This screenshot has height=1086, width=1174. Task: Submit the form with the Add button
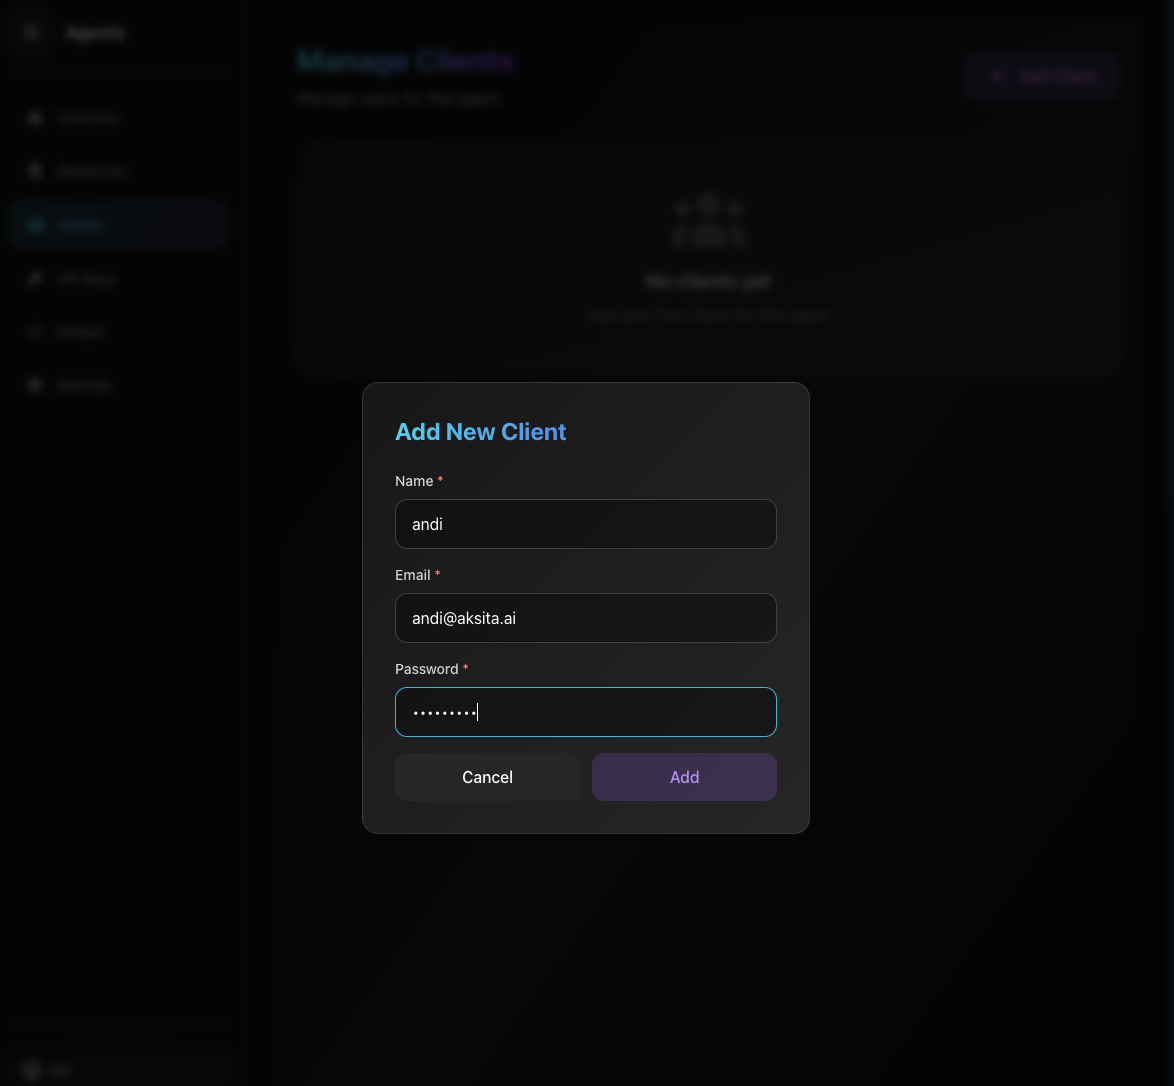tap(684, 777)
